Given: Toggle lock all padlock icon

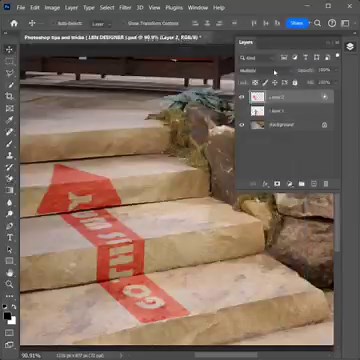Looking at the screenshot, I should tap(295, 82).
